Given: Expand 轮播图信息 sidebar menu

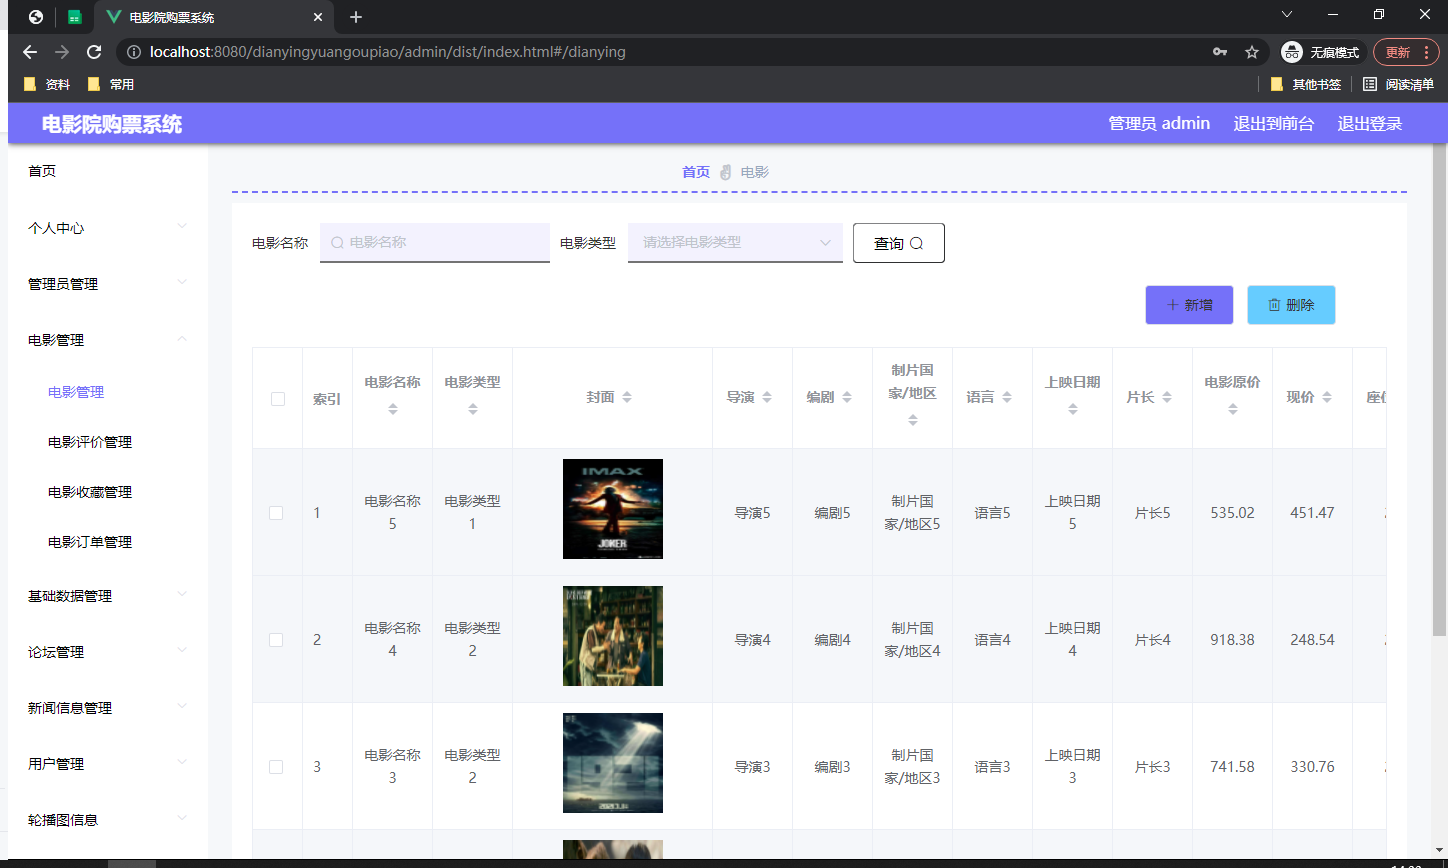Looking at the screenshot, I should point(108,820).
